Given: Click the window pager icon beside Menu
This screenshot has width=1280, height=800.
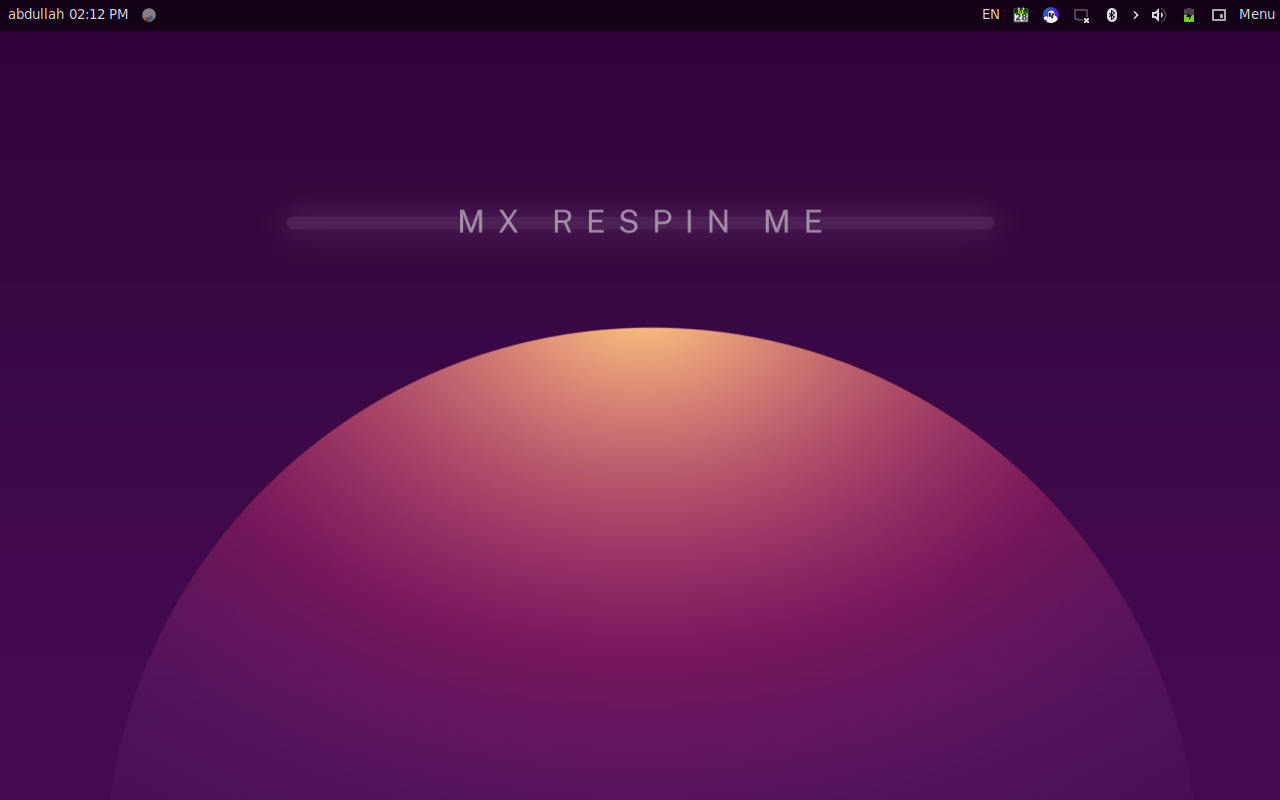Looking at the screenshot, I should click(x=1218, y=15).
